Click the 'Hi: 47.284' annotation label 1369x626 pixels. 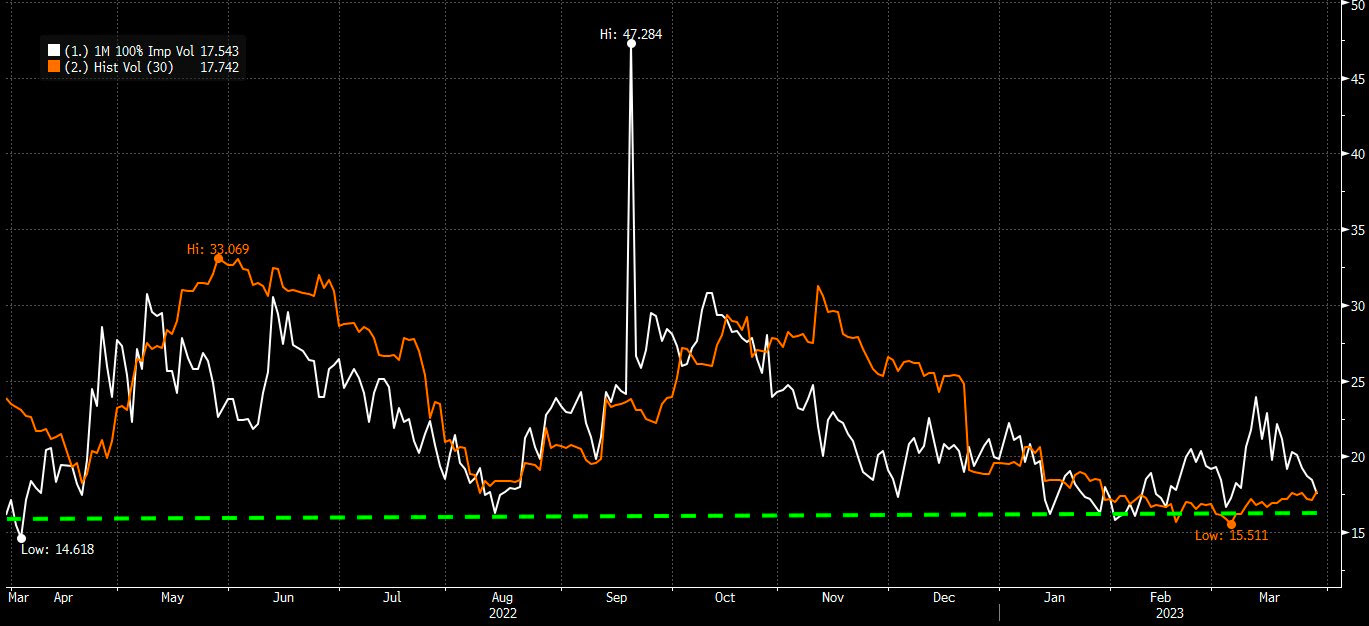click(630, 34)
